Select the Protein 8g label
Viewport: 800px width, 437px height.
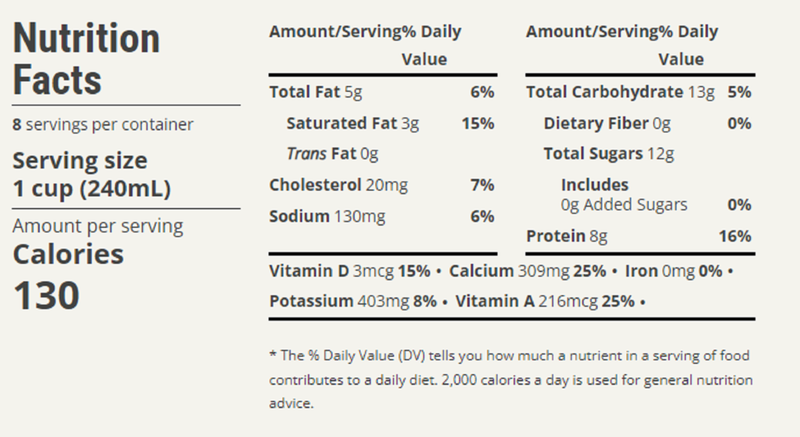click(x=565, y=236)
